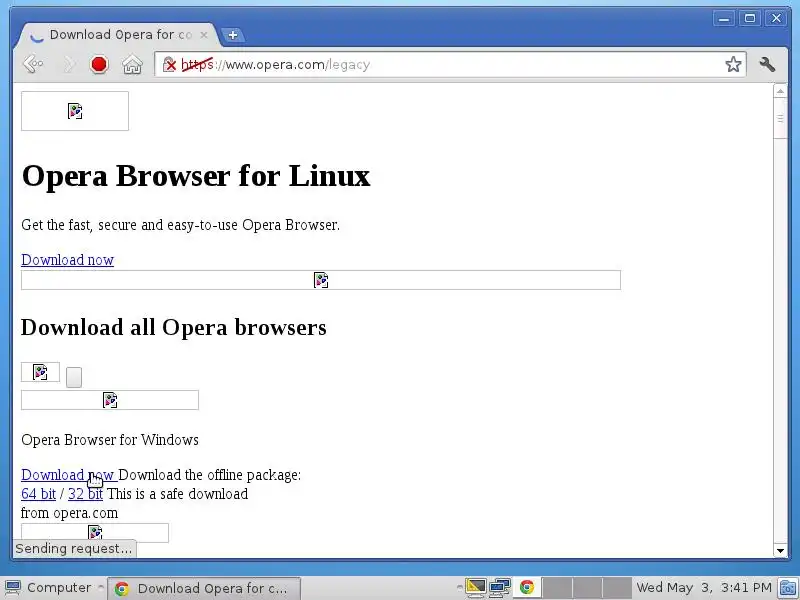Select Download Opera taskbar window button
This screenshot has height=600, width=800.
point(205,588)
